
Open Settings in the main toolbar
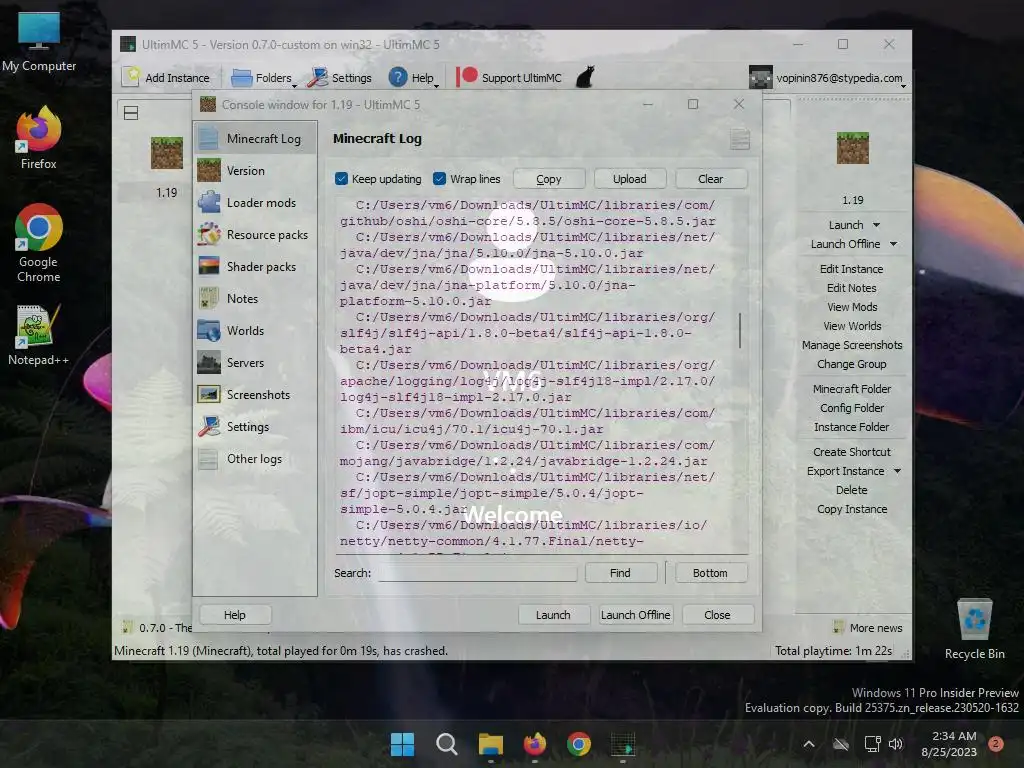click(x=340, y=78)
